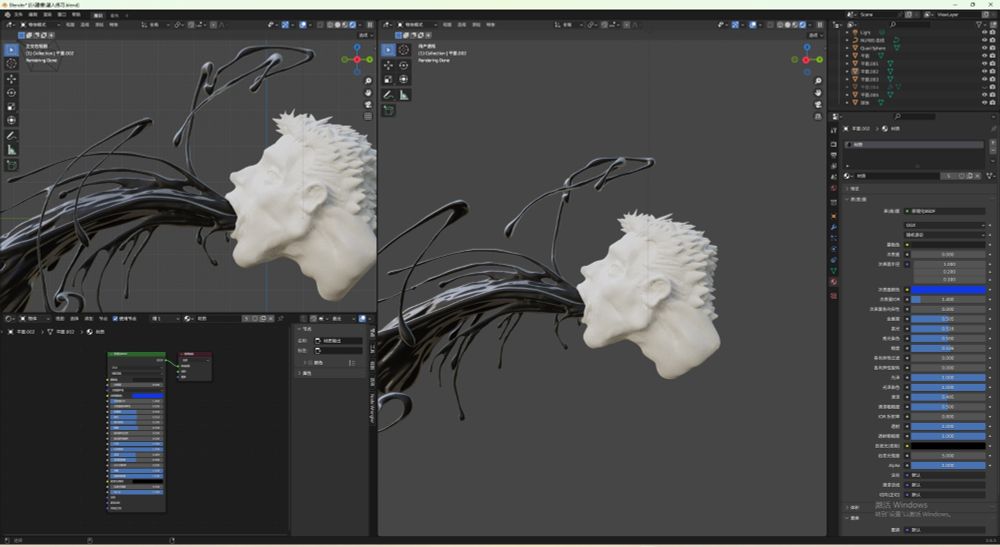Hide the Light object in outliner
The width and height of the screenshot is (1000, 547).
[984, 32]
